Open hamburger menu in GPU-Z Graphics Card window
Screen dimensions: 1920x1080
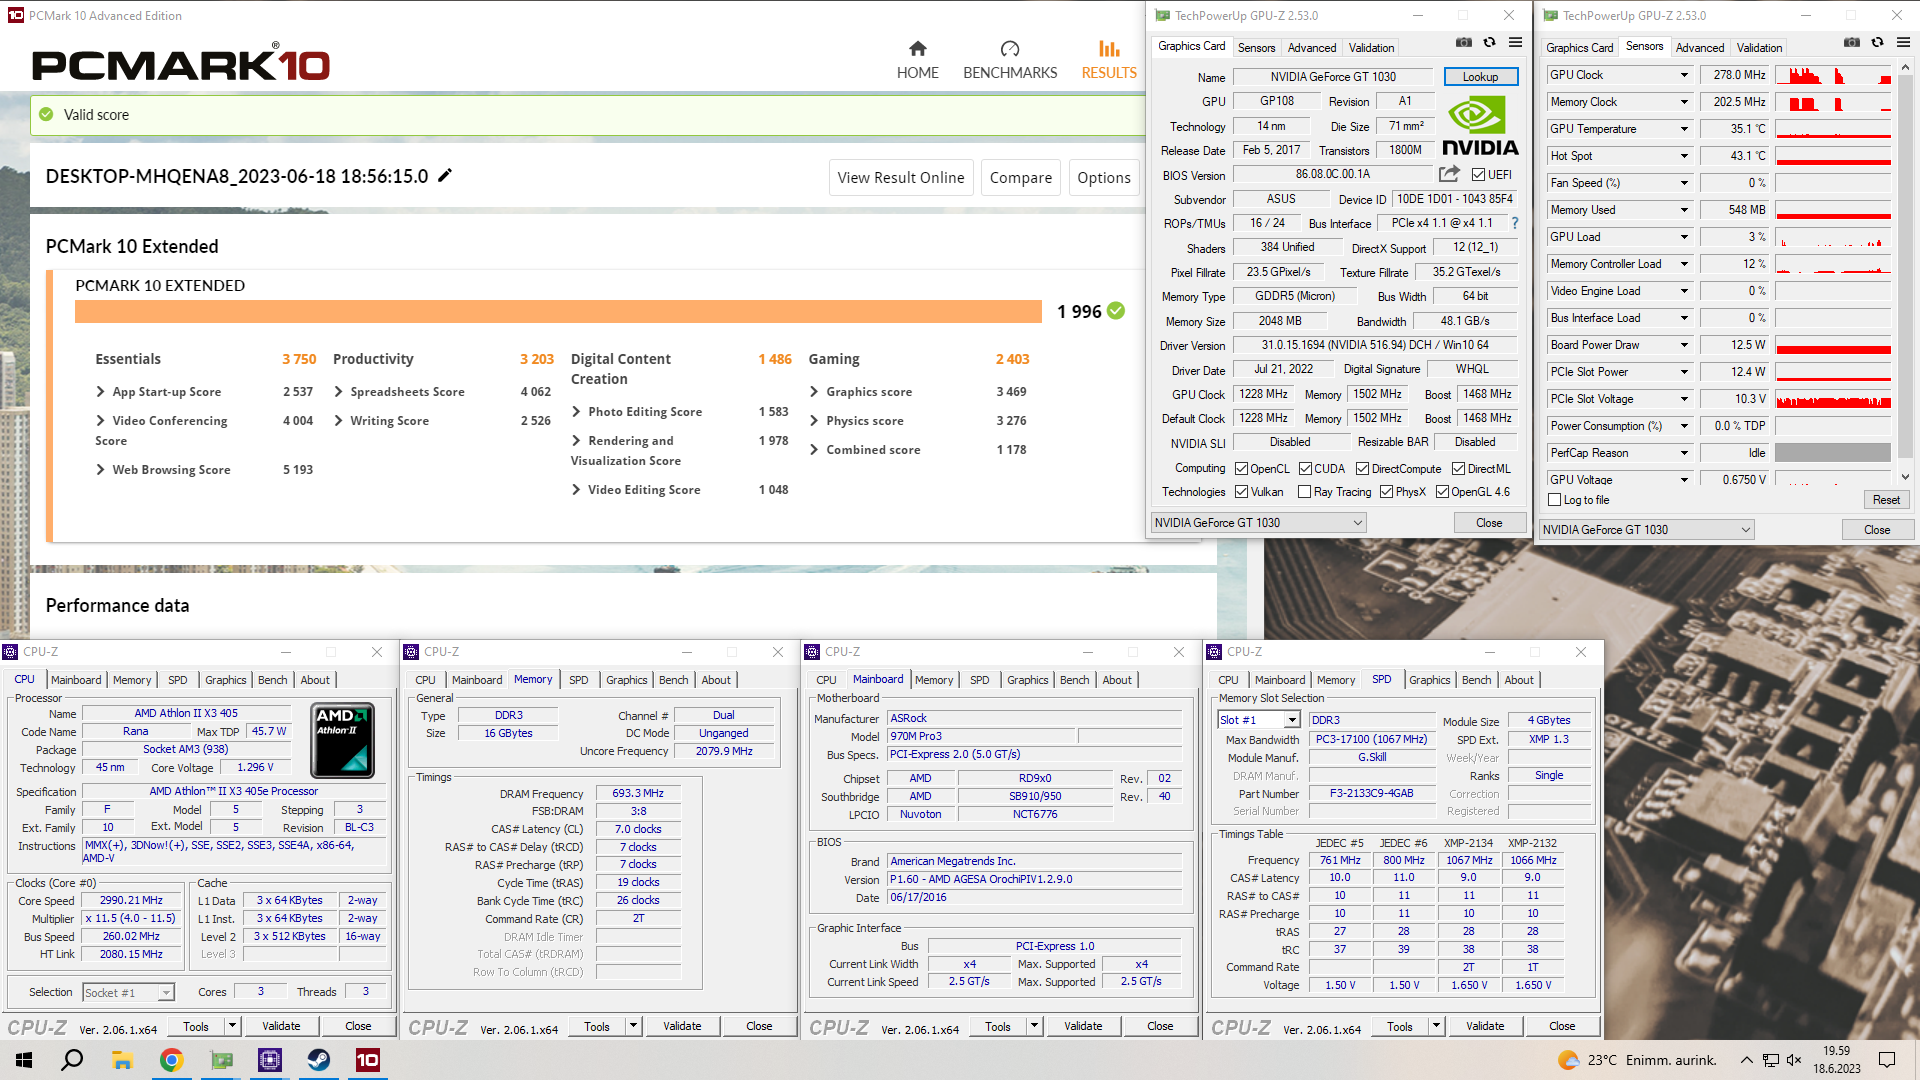coord(1515,43)
